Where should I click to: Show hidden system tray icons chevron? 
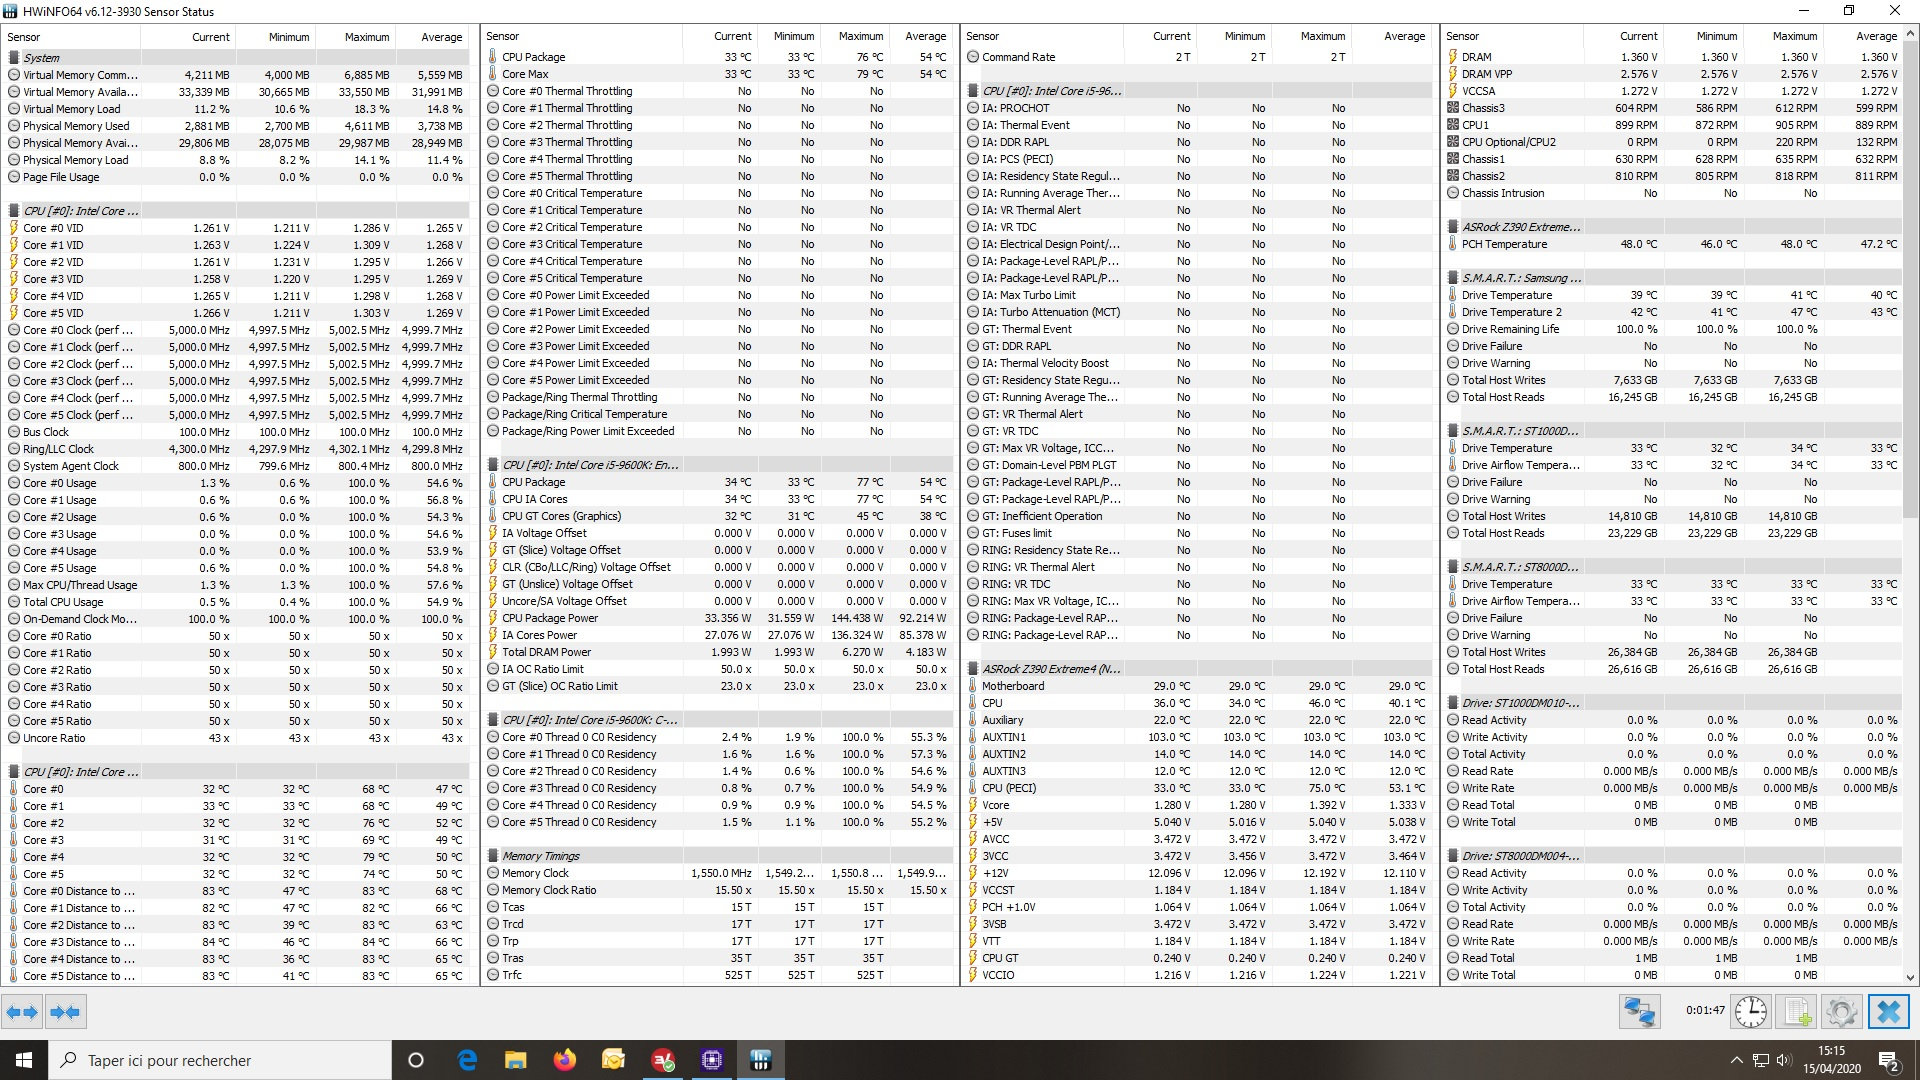pyautogui.click(x=1736, y=1060)
